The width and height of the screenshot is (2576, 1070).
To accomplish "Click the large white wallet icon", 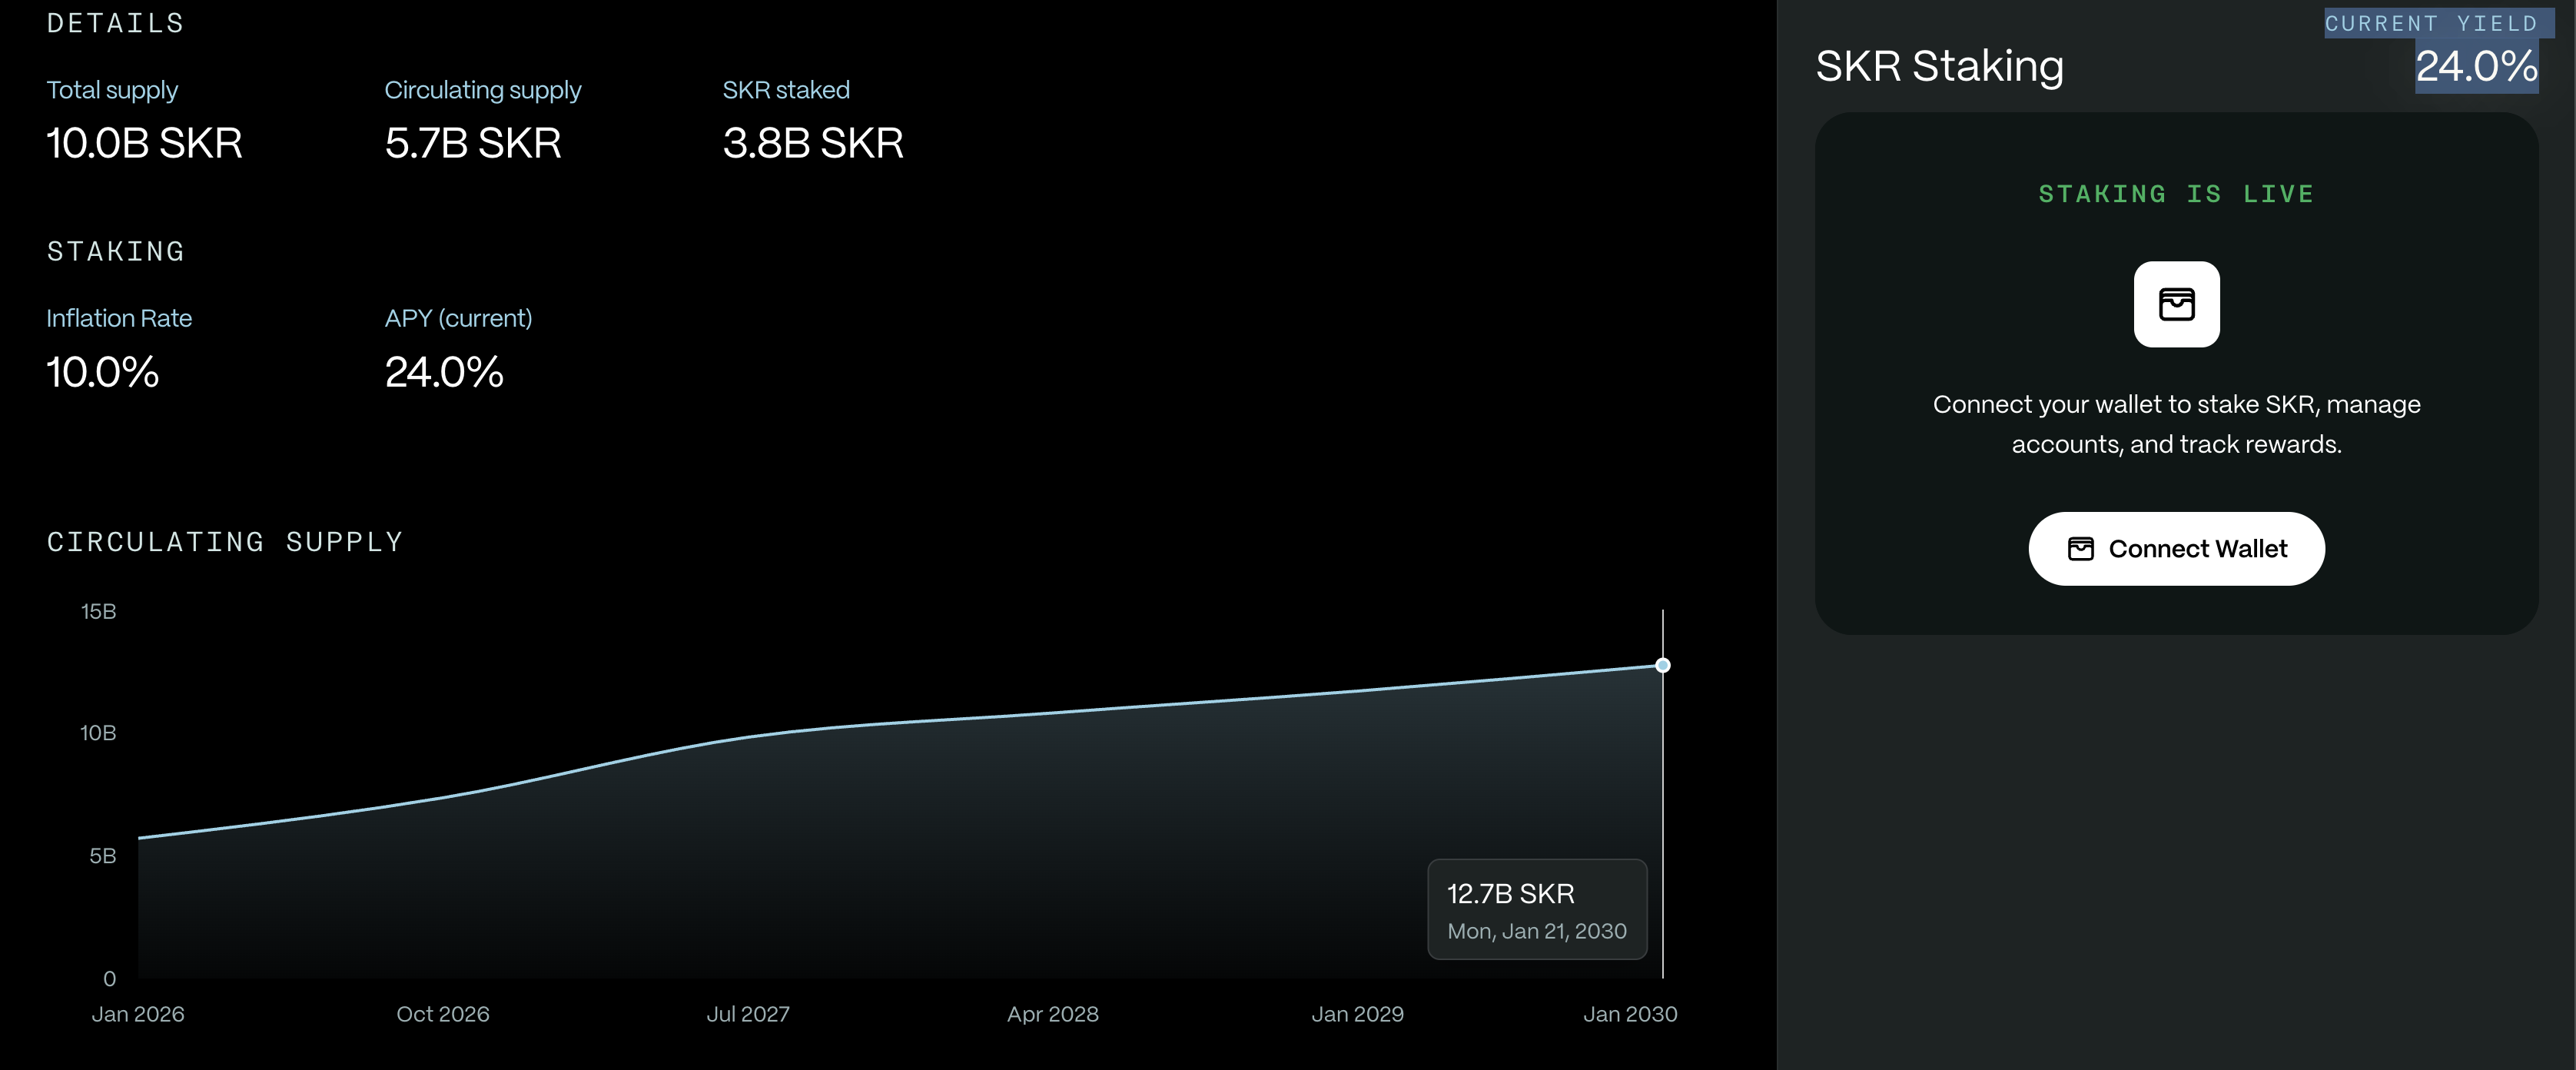I will pos(2176,304).
